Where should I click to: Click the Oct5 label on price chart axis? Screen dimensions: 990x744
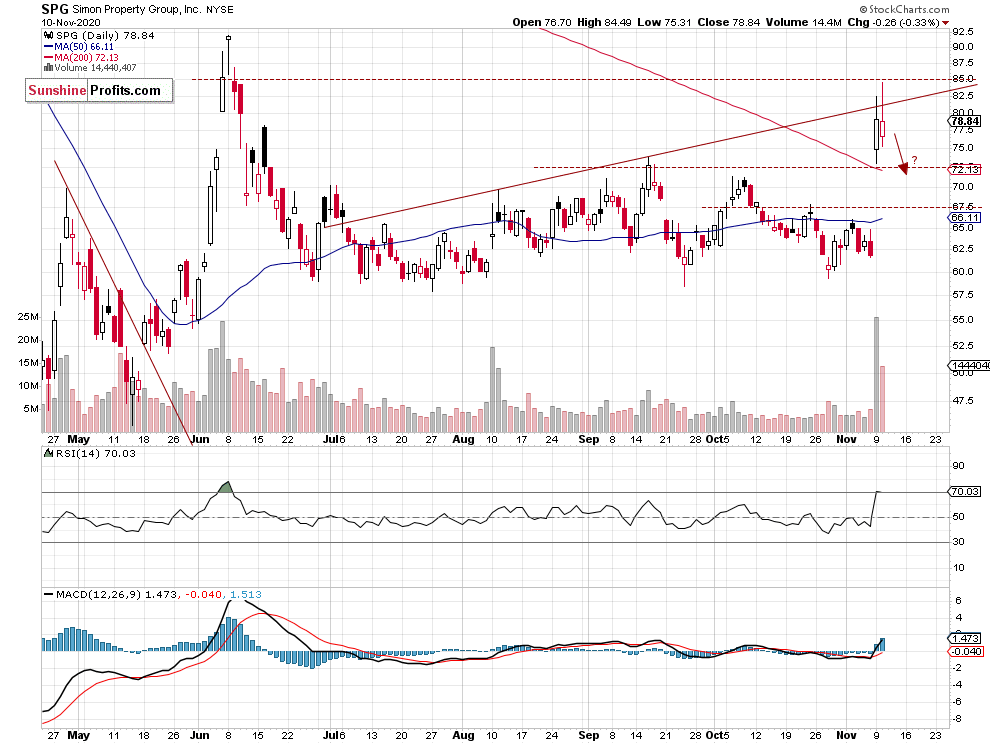[718, 439]
